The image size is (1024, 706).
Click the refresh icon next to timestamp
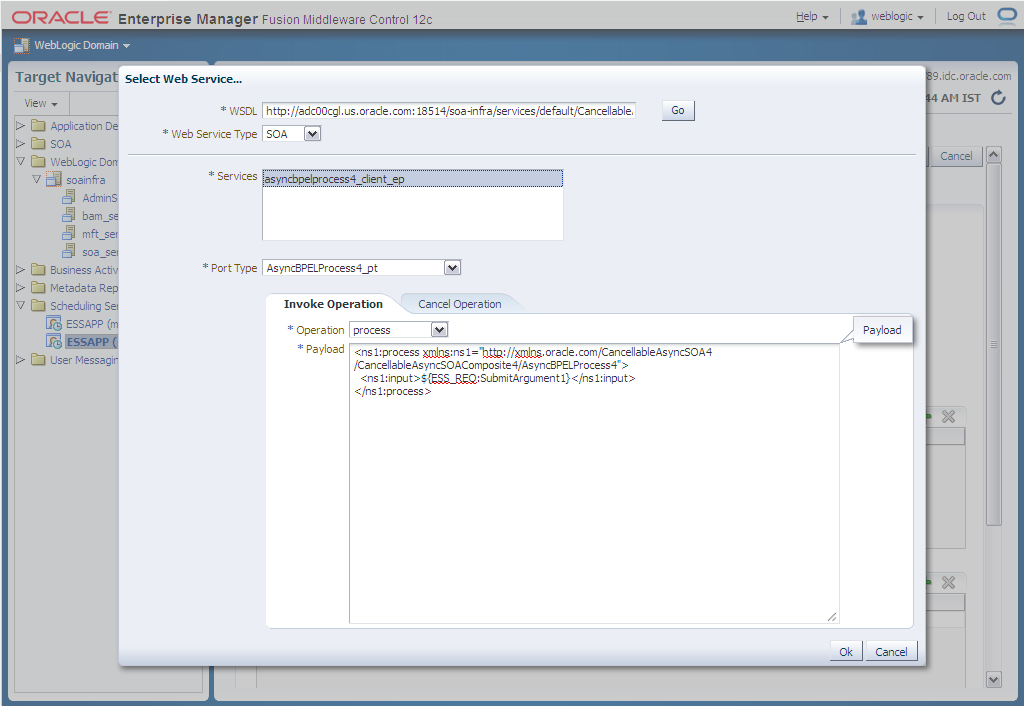(x=998, y=98)
